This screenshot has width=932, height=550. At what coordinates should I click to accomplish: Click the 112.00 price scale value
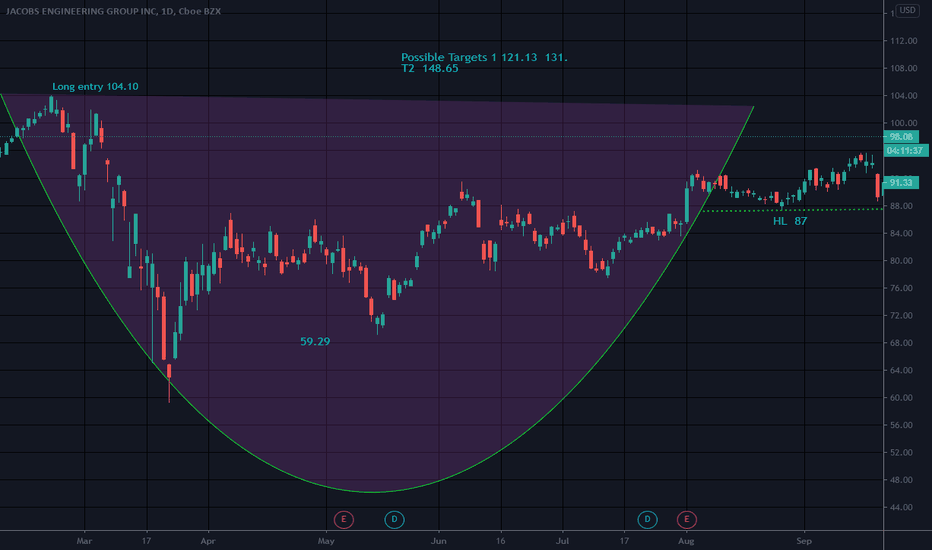click(x=903, y=41)
